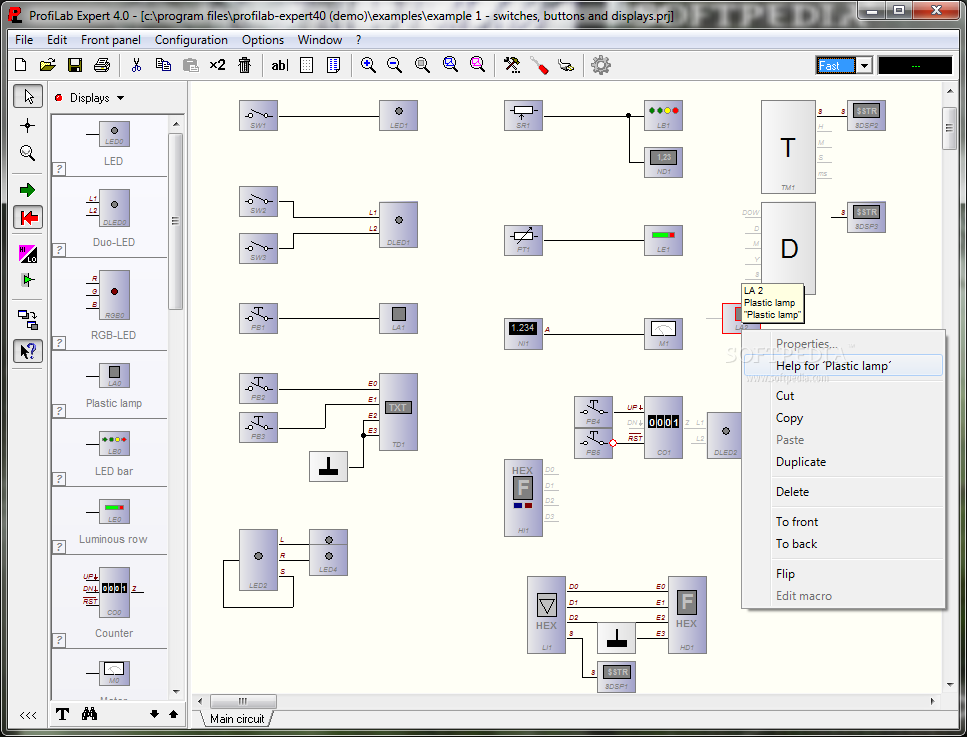Screen dimensions: 967x737
Task: Click the CO1 counter block on canvas
Action: pos(663,427)
